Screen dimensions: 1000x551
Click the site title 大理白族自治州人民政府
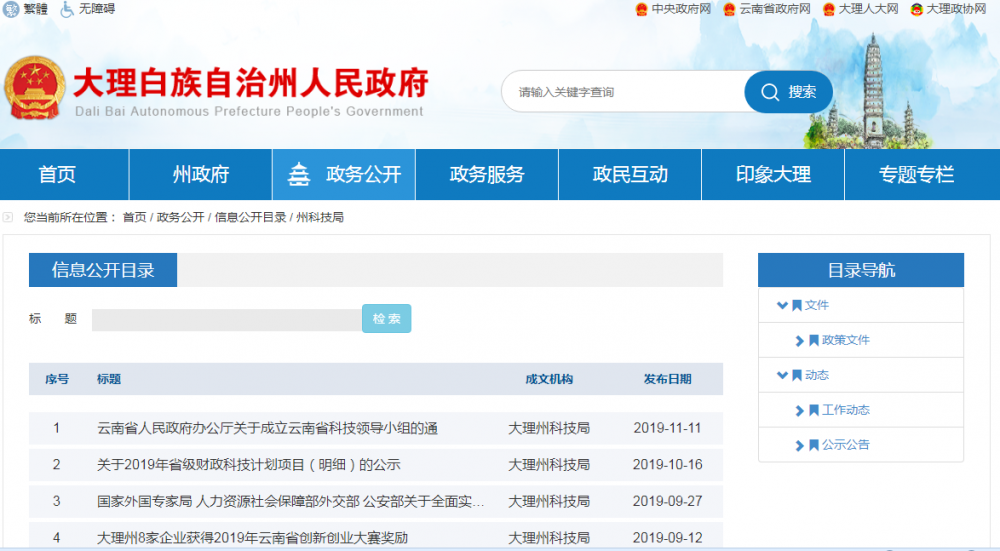point(251,84)
